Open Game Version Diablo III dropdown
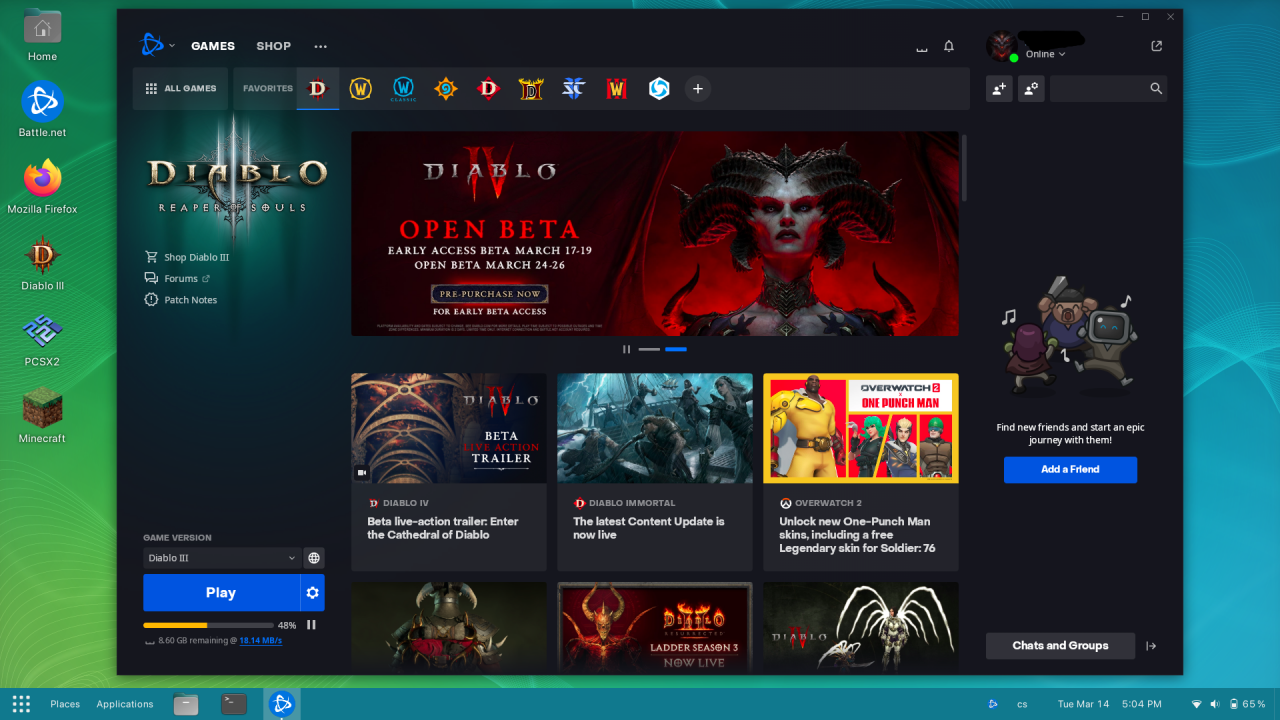 tap(220, 558)
